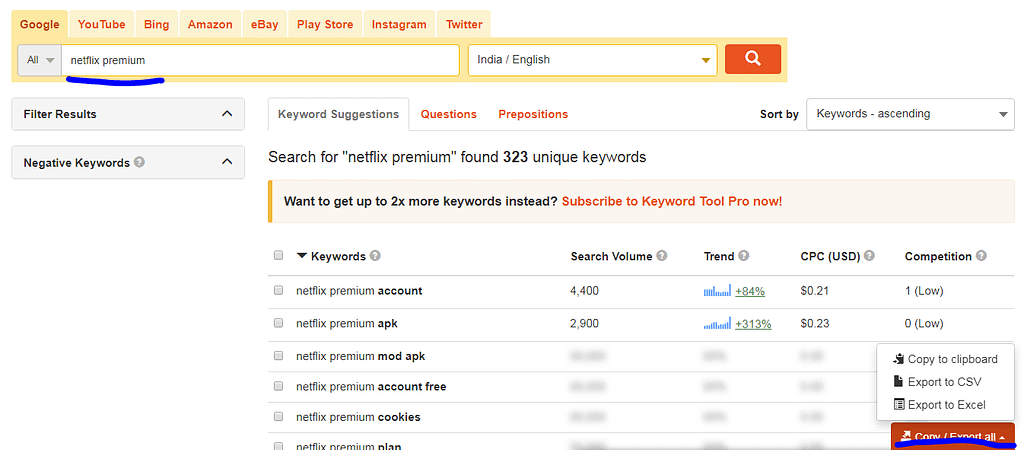The image size is (1024, 450).
Task: Click keyword text netflix premium cookies
Action: point(358,417)
